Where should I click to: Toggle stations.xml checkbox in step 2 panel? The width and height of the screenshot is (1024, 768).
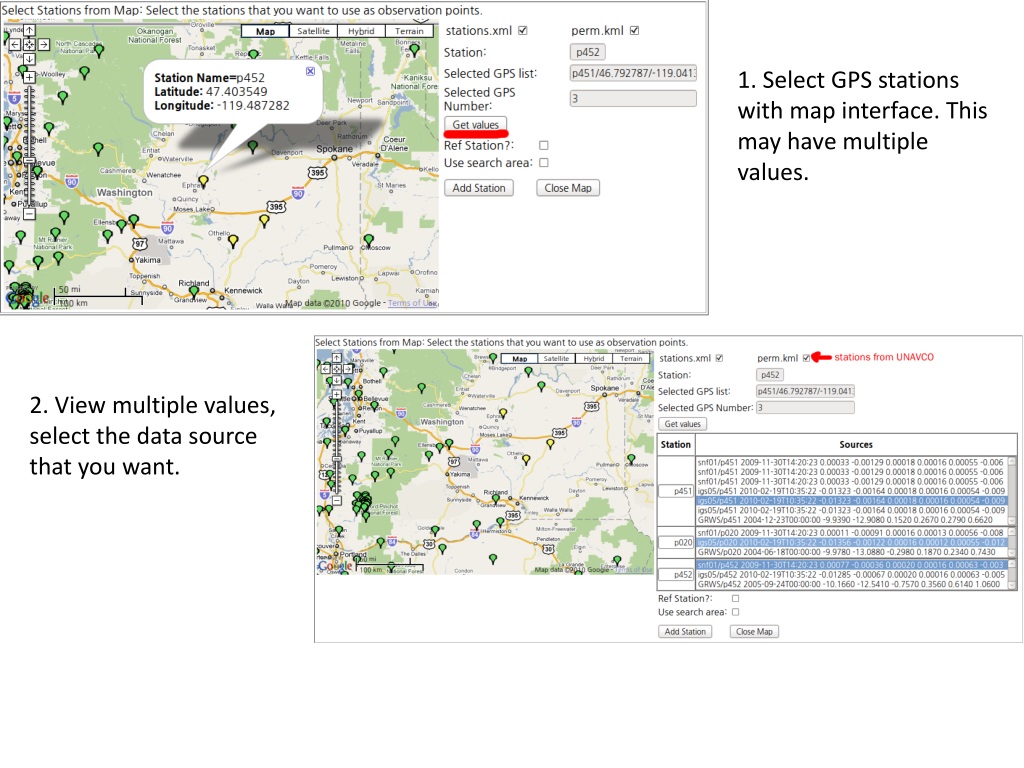point(719,358)
